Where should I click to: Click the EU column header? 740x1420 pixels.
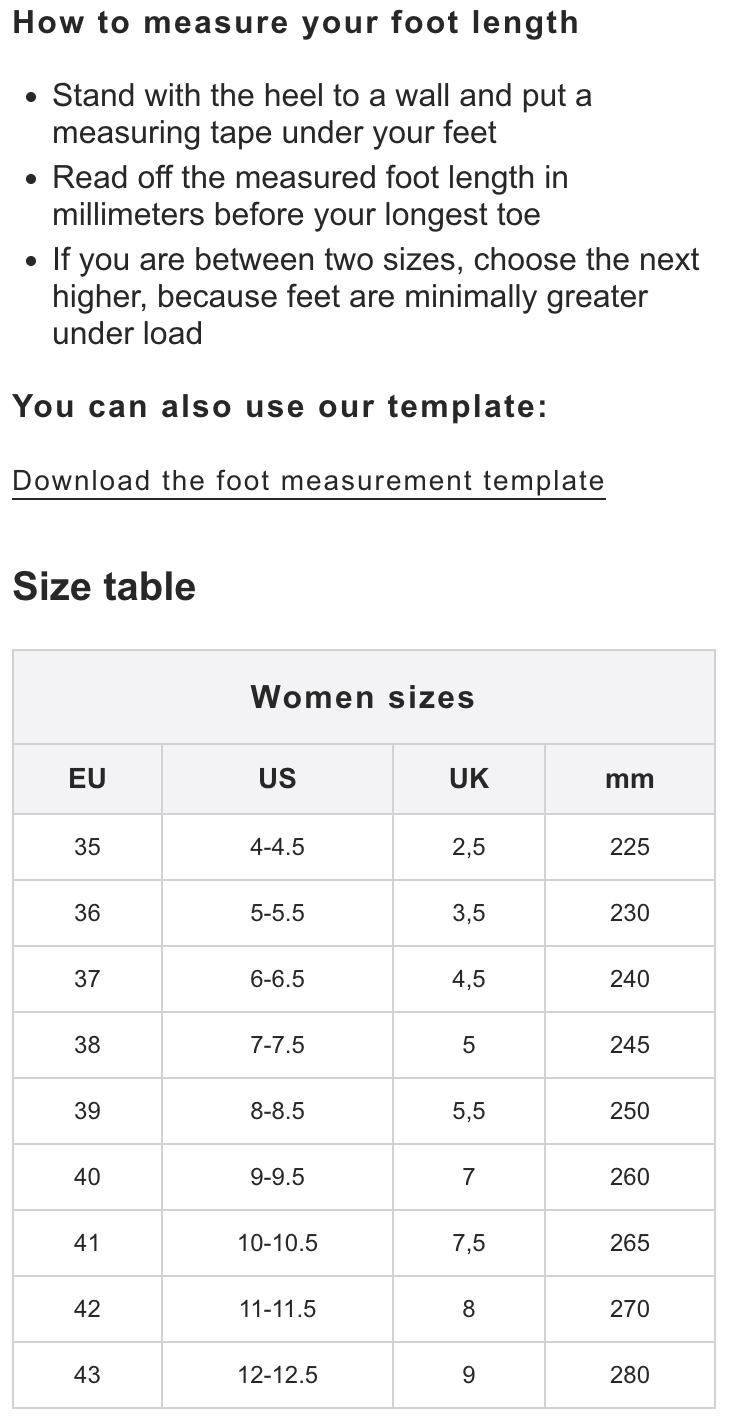coord(87,779)
